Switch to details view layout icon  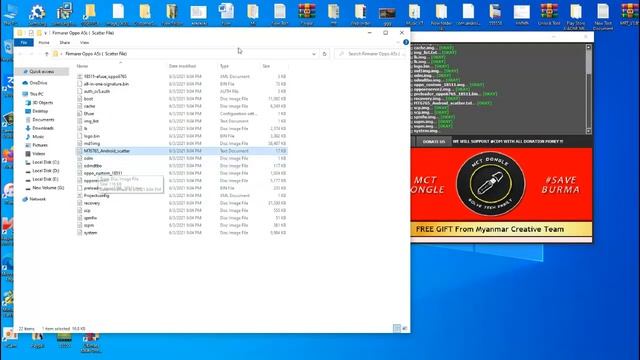(x=397, y=328)
